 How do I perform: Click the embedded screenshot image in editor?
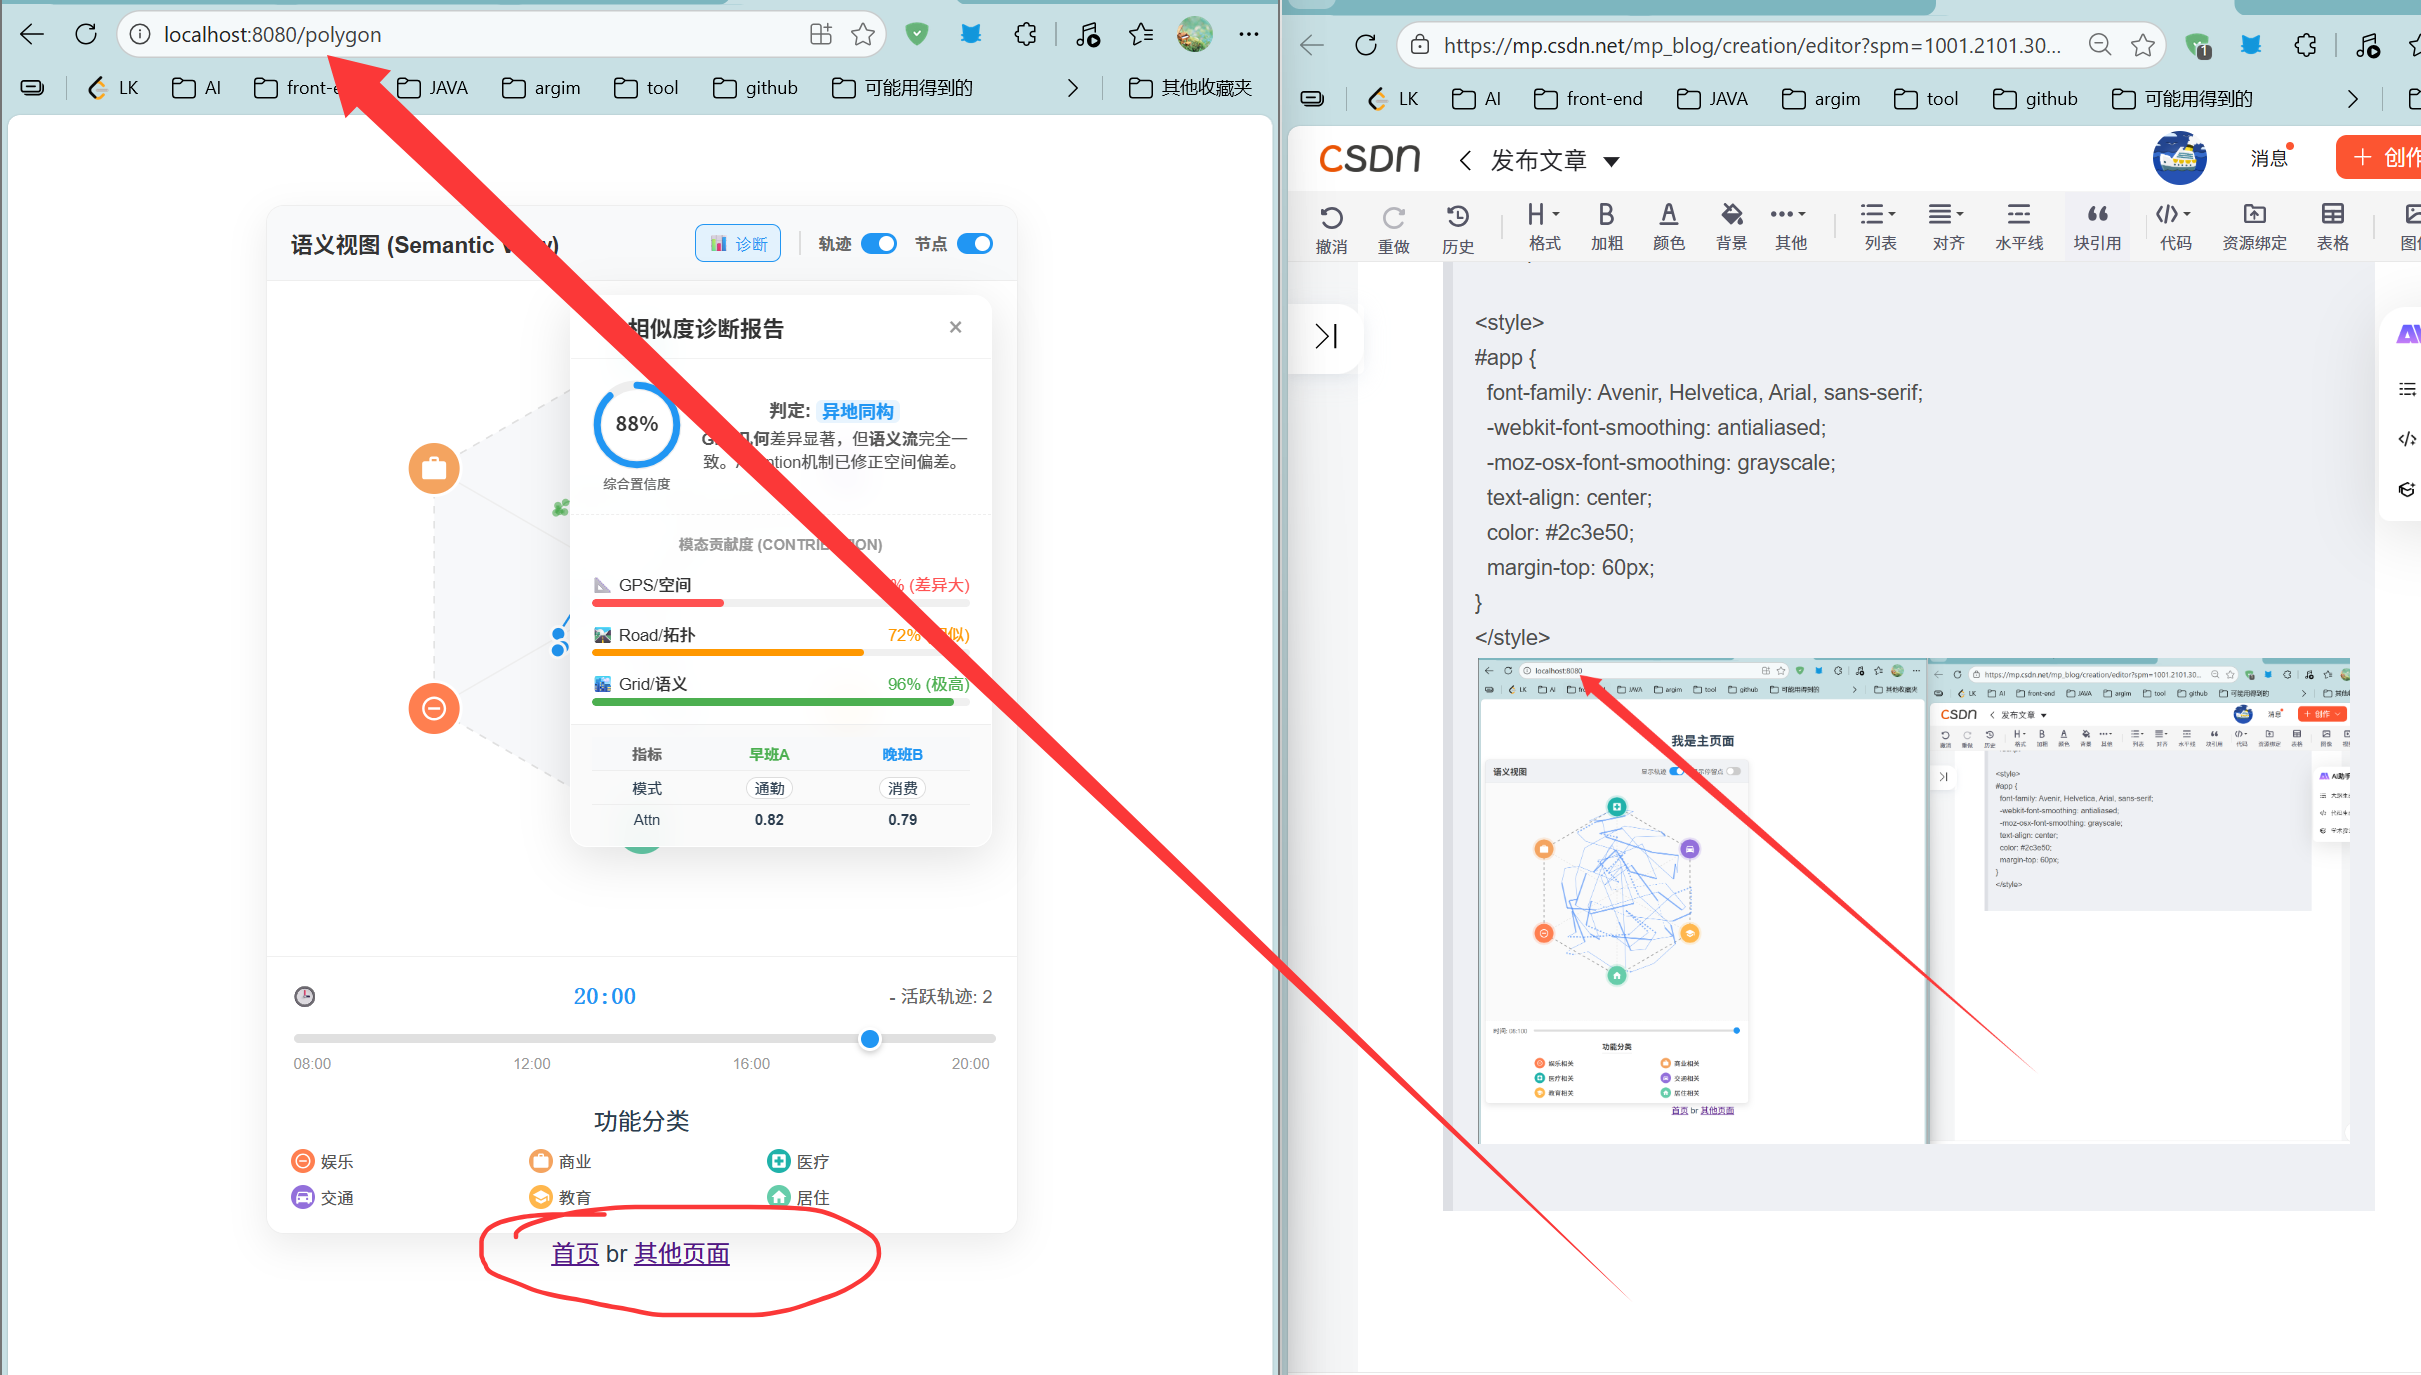[1912, 900]
